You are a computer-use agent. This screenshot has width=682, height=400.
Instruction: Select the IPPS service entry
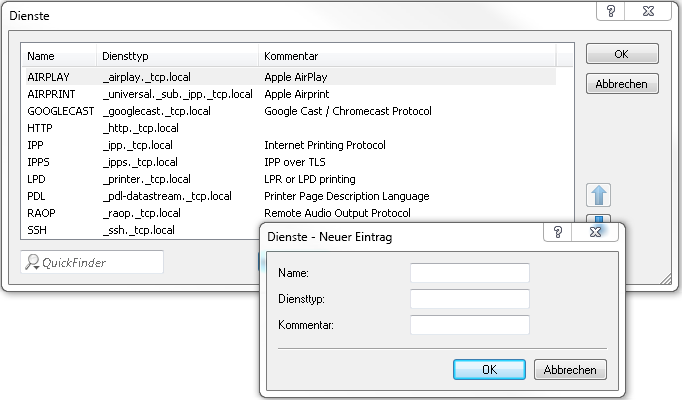coord(38,162)
